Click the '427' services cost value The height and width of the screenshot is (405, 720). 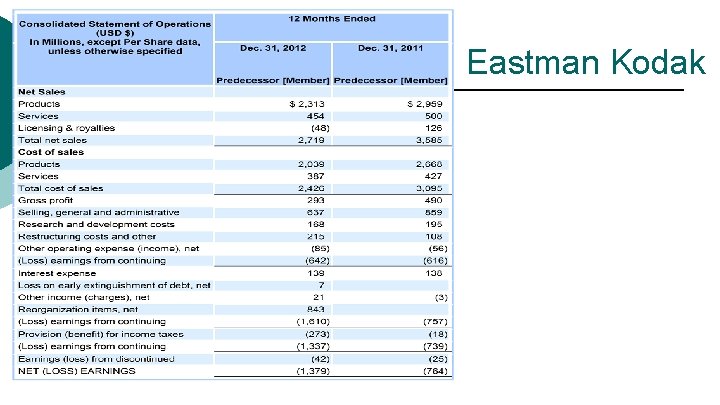(433, 176)
